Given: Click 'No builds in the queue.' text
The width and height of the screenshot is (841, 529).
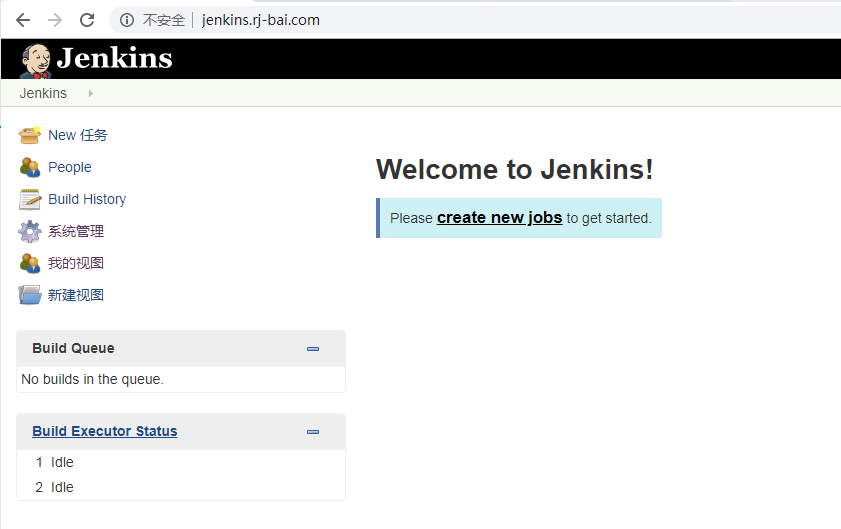Looking at the screenshot, I should (92, 379).
